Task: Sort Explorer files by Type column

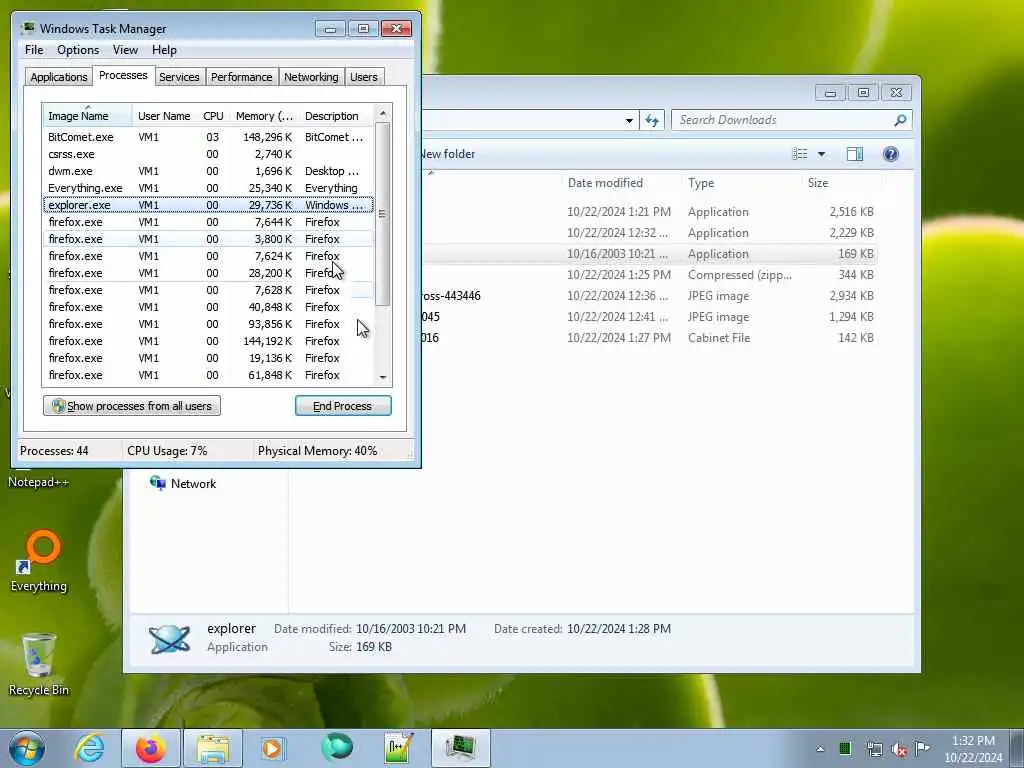Action: coord(743,183)
